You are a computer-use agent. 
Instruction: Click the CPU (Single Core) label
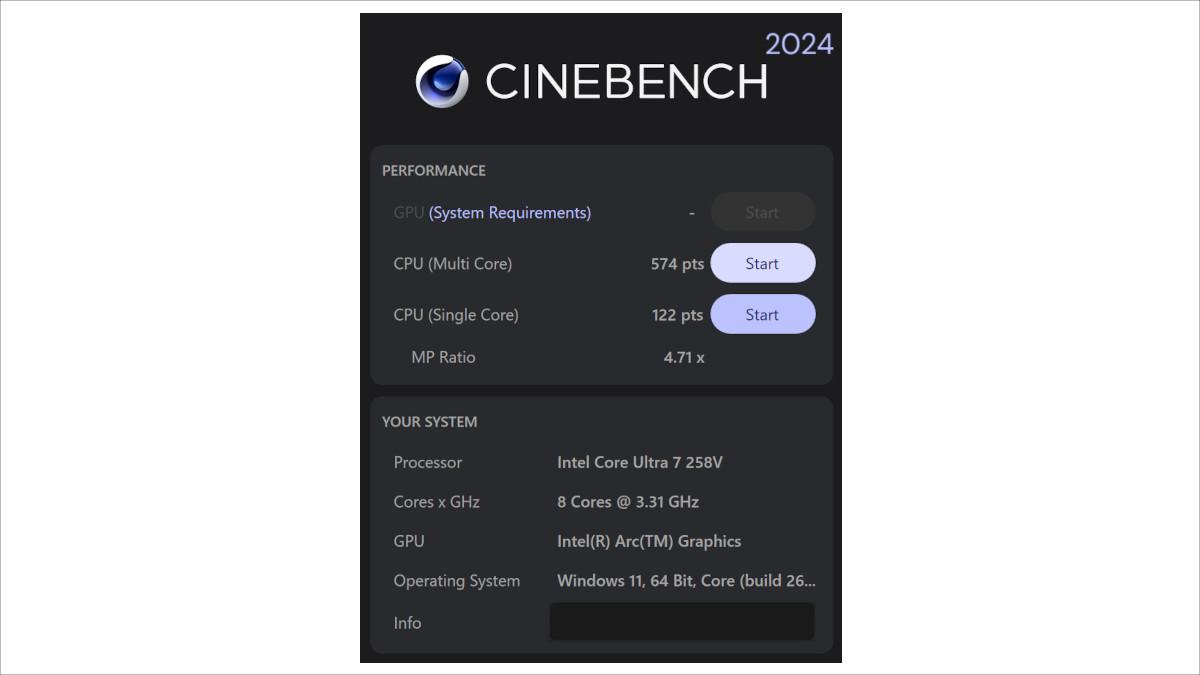point(455,314)
